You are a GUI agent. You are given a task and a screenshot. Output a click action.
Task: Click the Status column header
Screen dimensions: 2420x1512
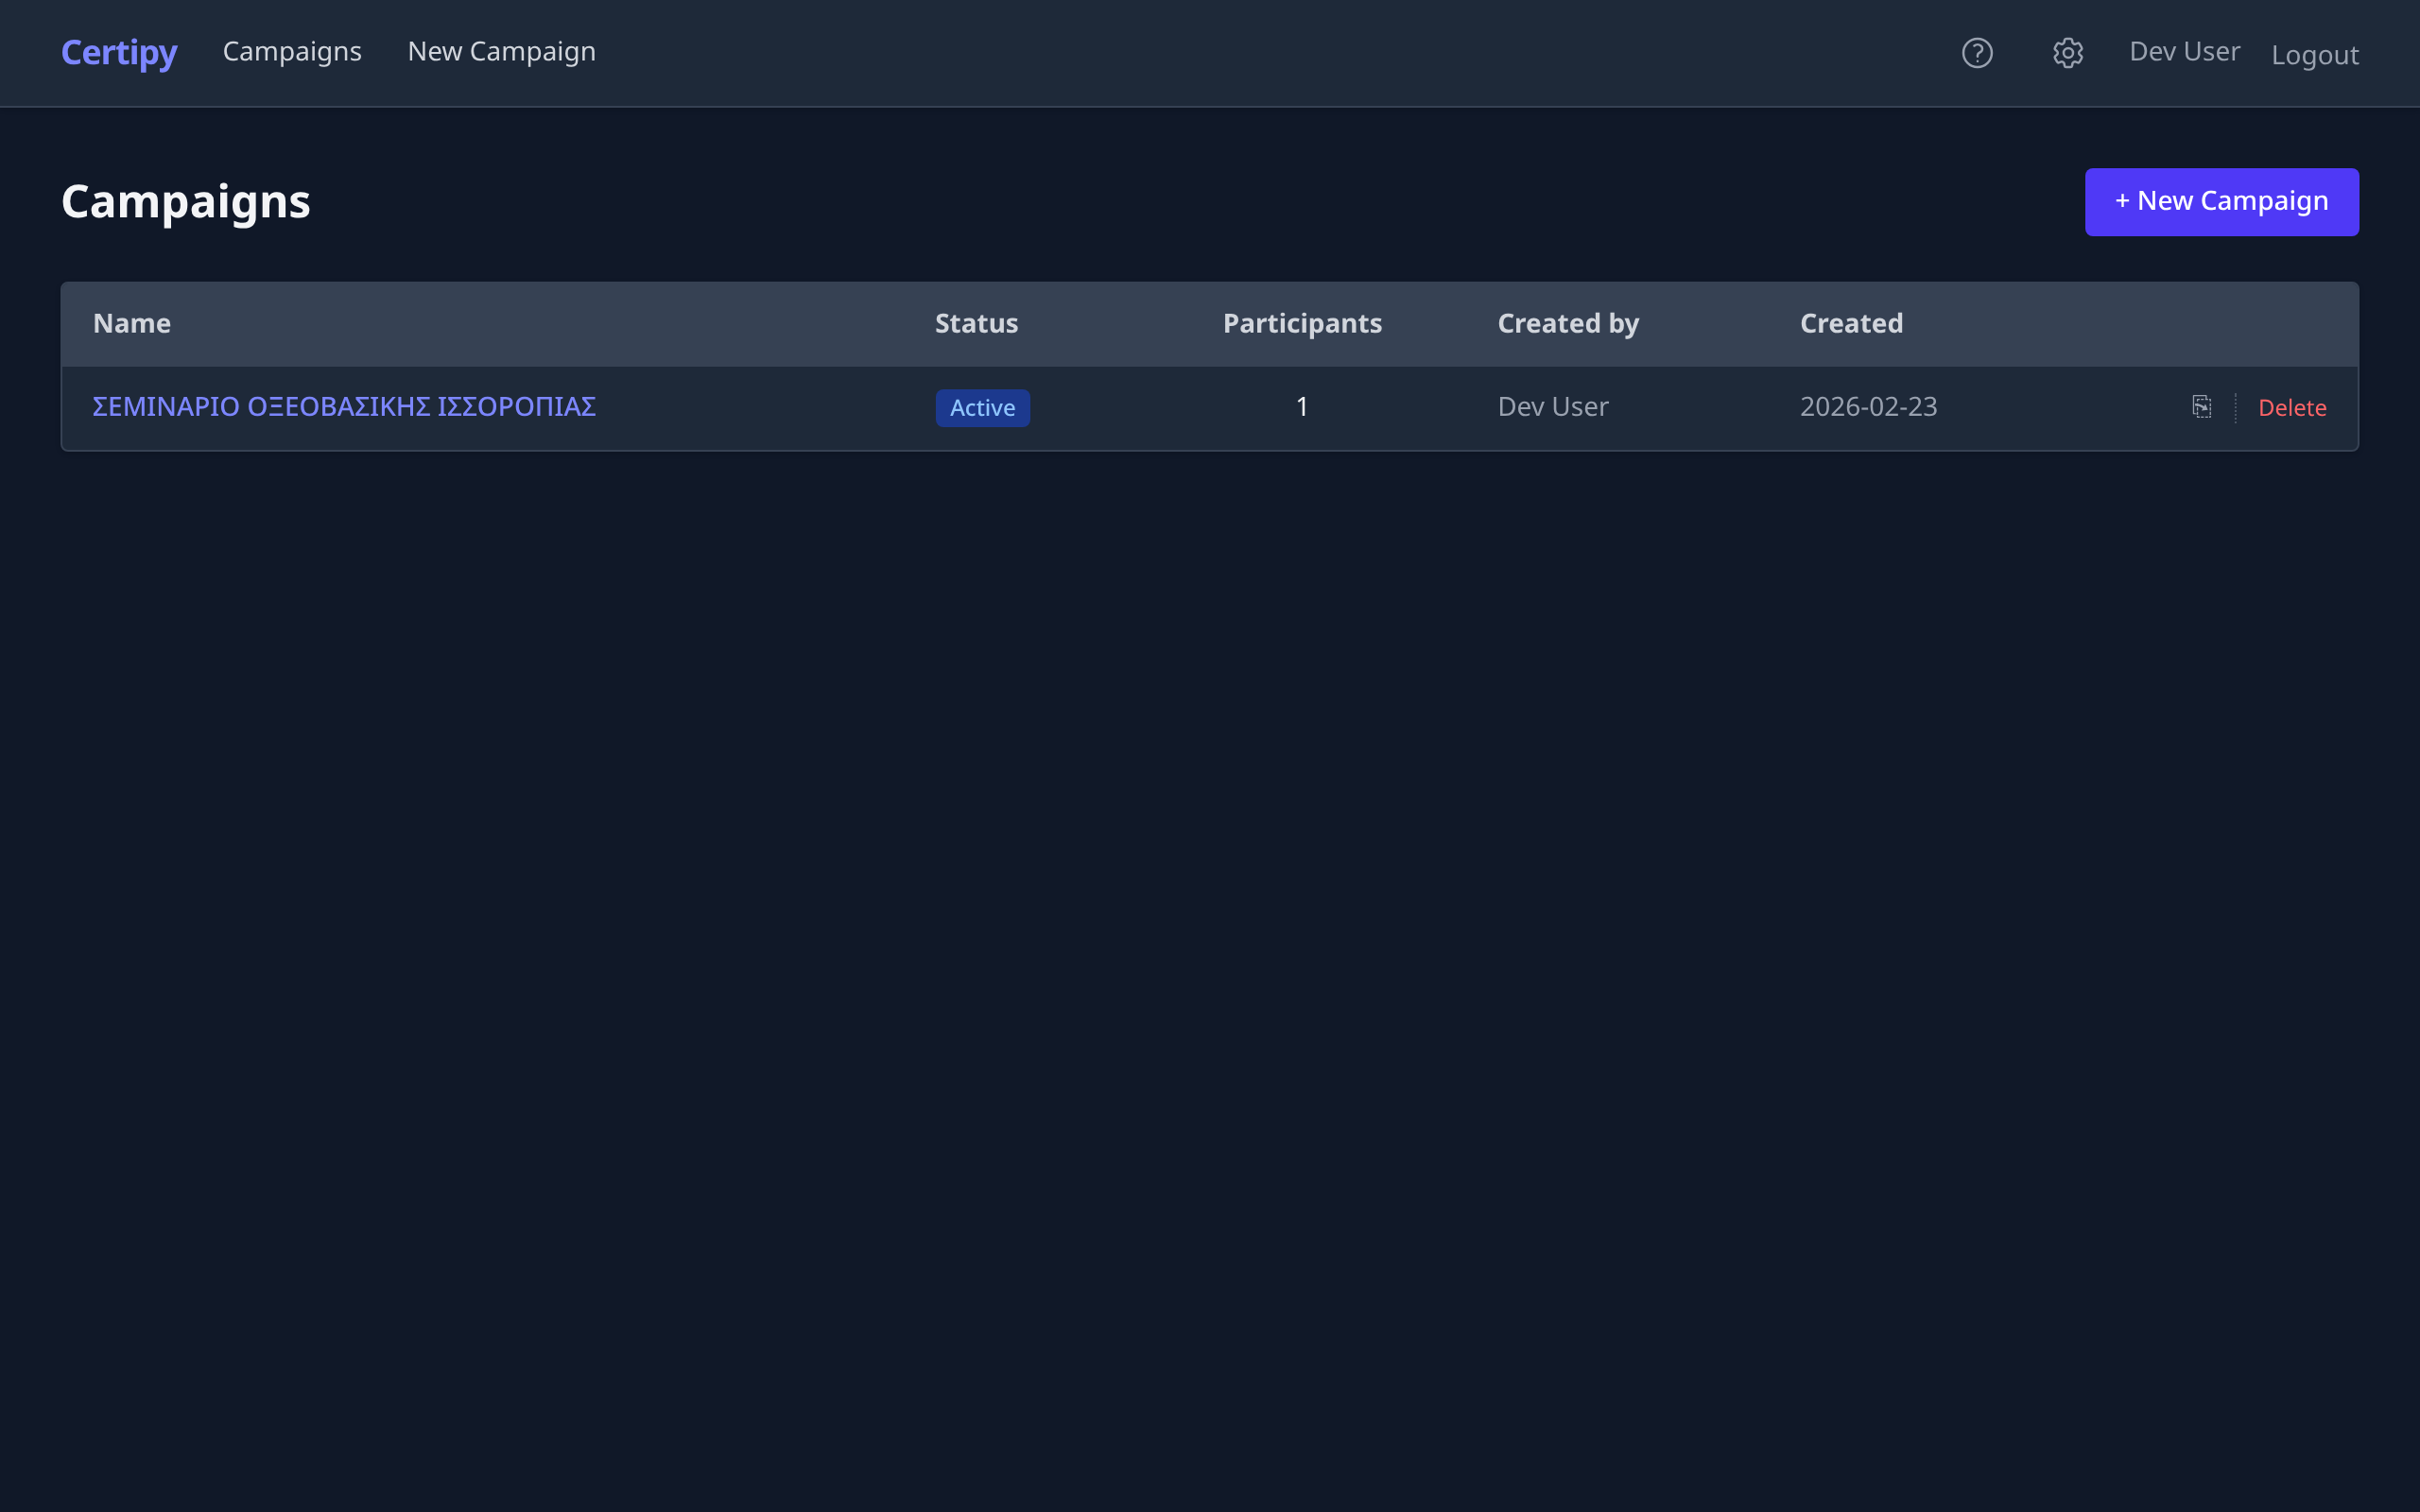[x=976, y=323]
